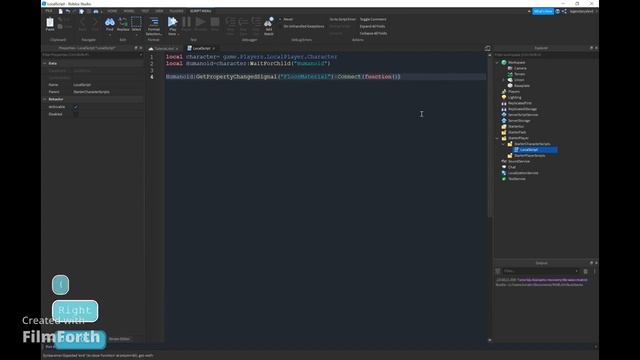This screenshot has height=360, width=640.
Task: Select Camera in Explorer
Action: 517,68
